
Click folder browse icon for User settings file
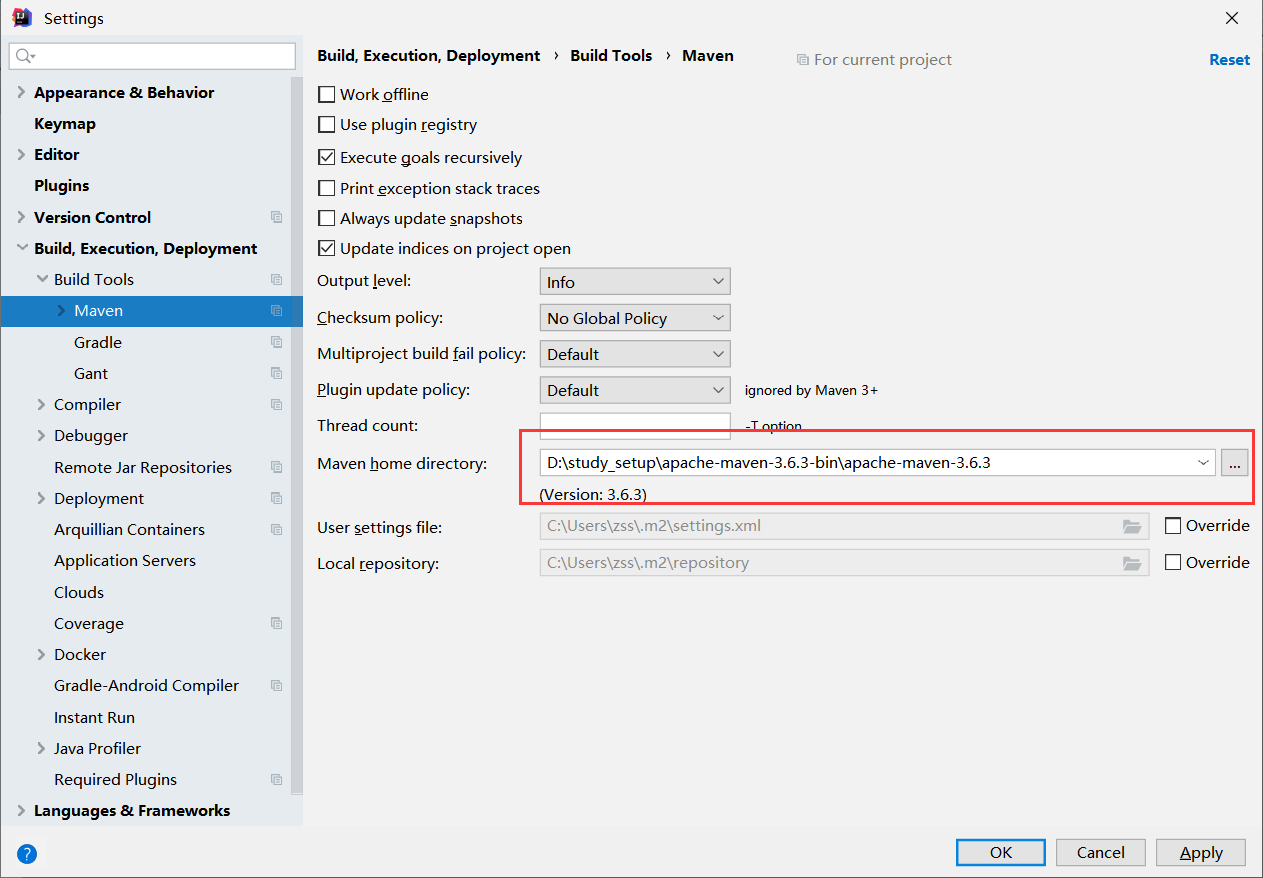point(1132,526)
